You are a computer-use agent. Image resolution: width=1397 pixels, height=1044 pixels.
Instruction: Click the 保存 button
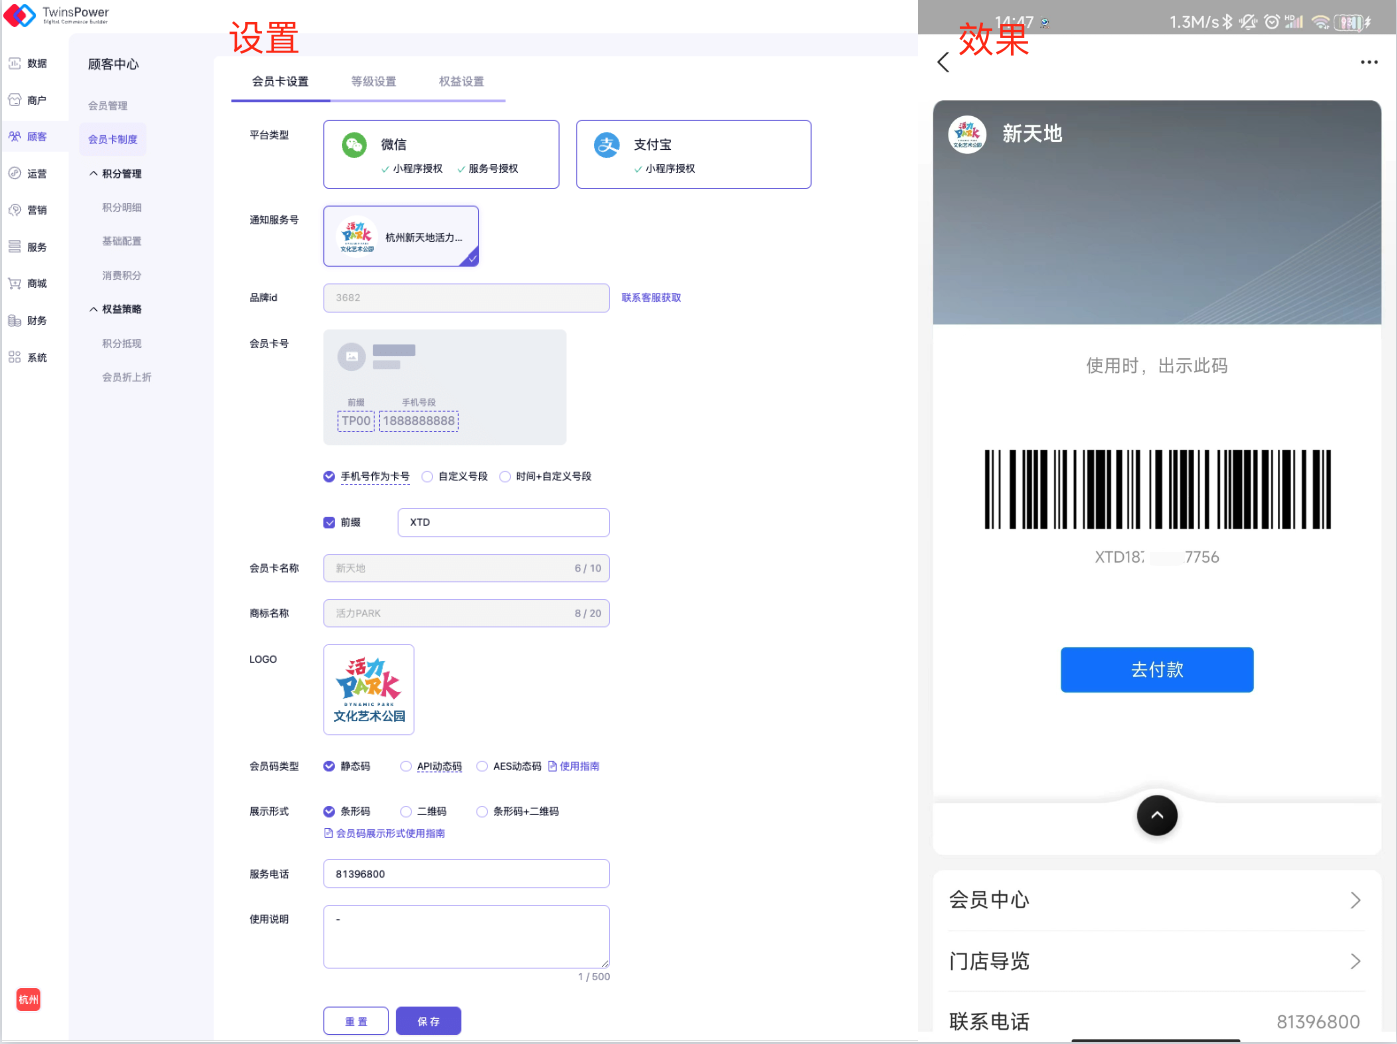(428, 1021)
